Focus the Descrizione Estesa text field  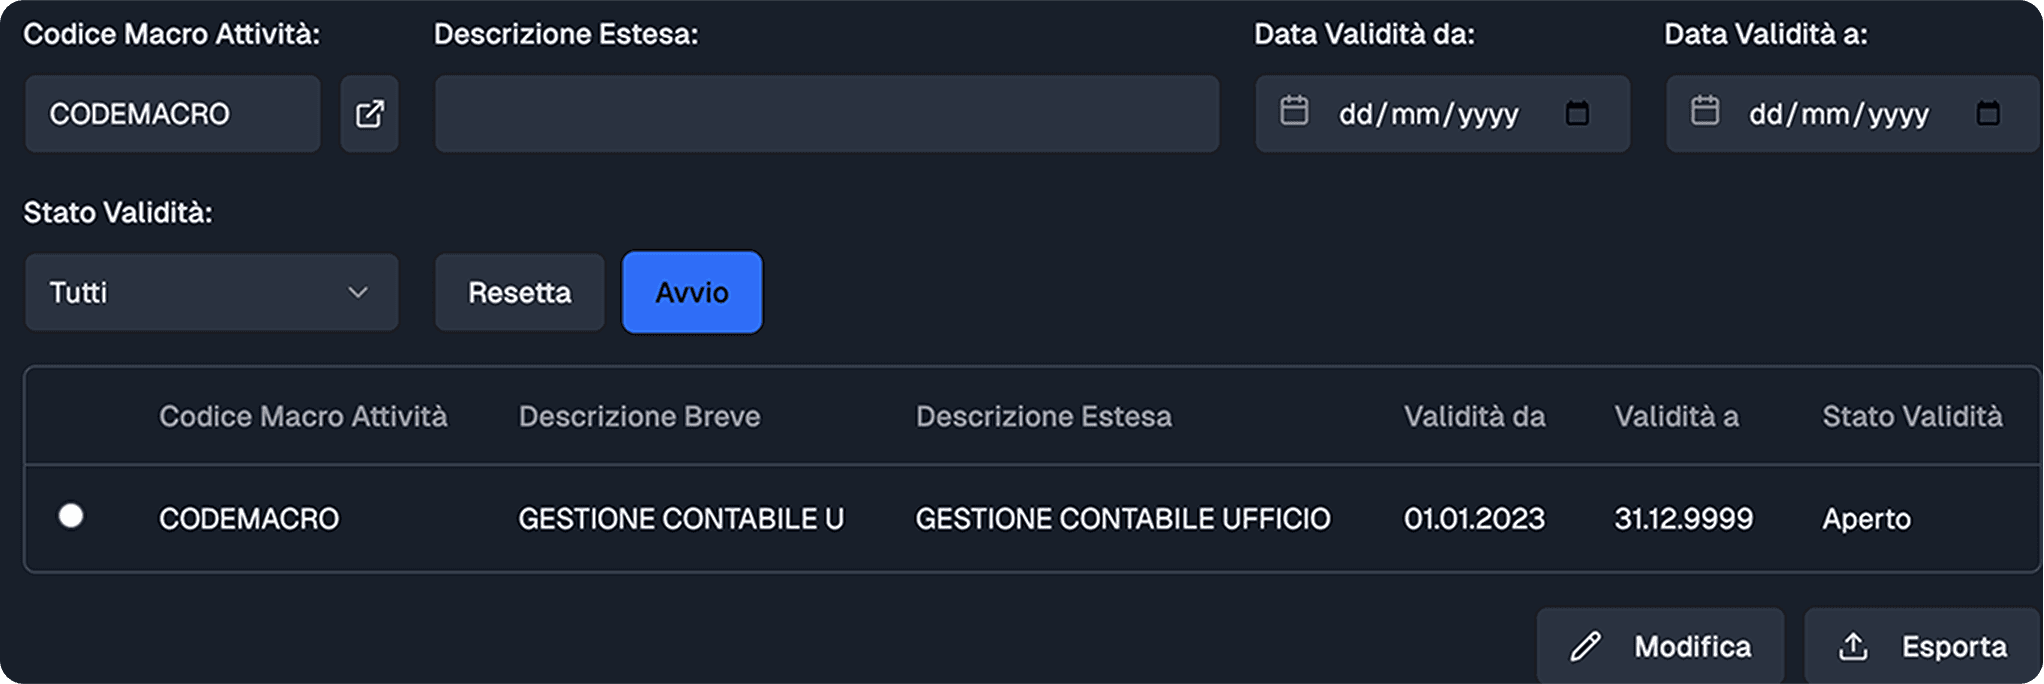826,114
